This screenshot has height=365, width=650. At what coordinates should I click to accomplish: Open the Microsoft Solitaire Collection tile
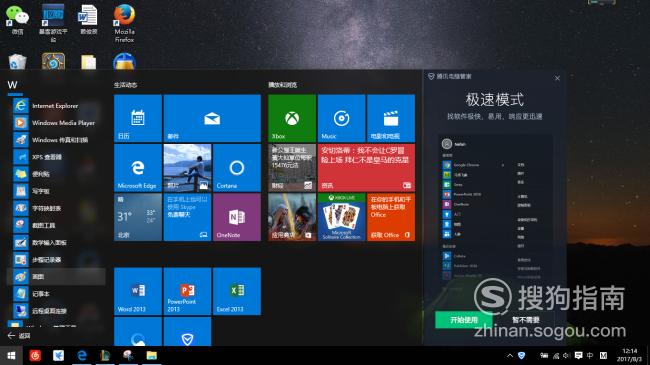(x=342, y=217)
